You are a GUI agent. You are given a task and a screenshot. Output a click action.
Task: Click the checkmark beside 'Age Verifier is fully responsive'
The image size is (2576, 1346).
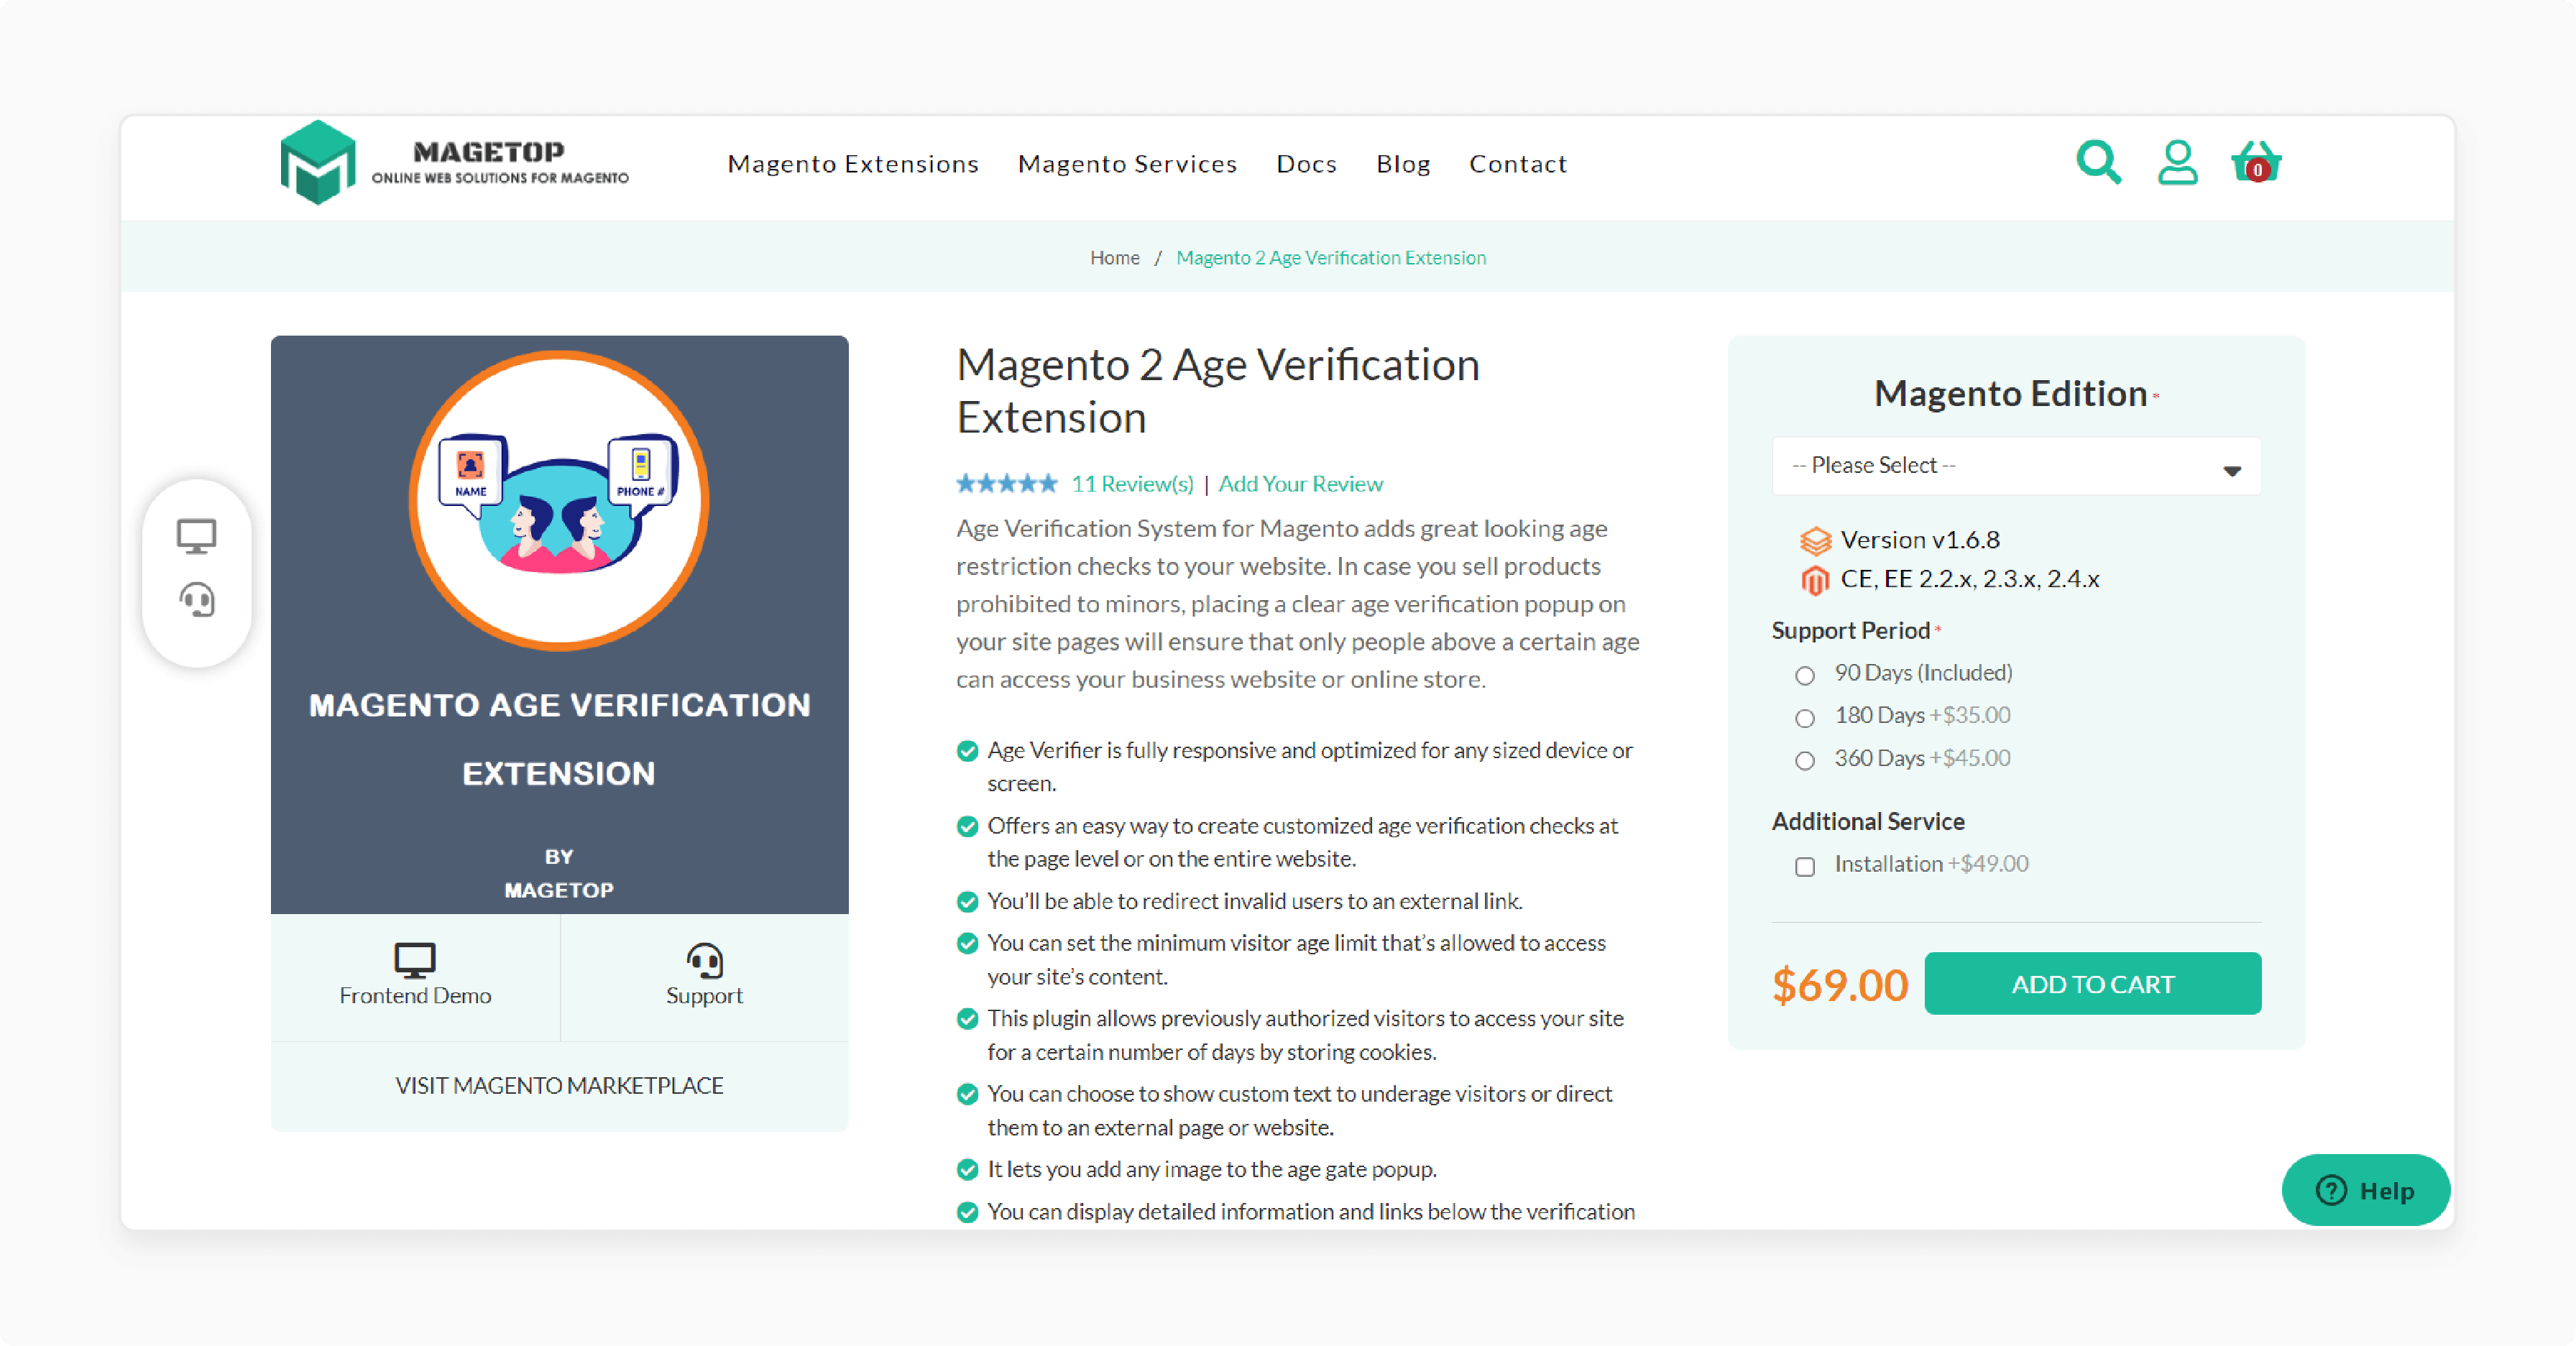966,751
